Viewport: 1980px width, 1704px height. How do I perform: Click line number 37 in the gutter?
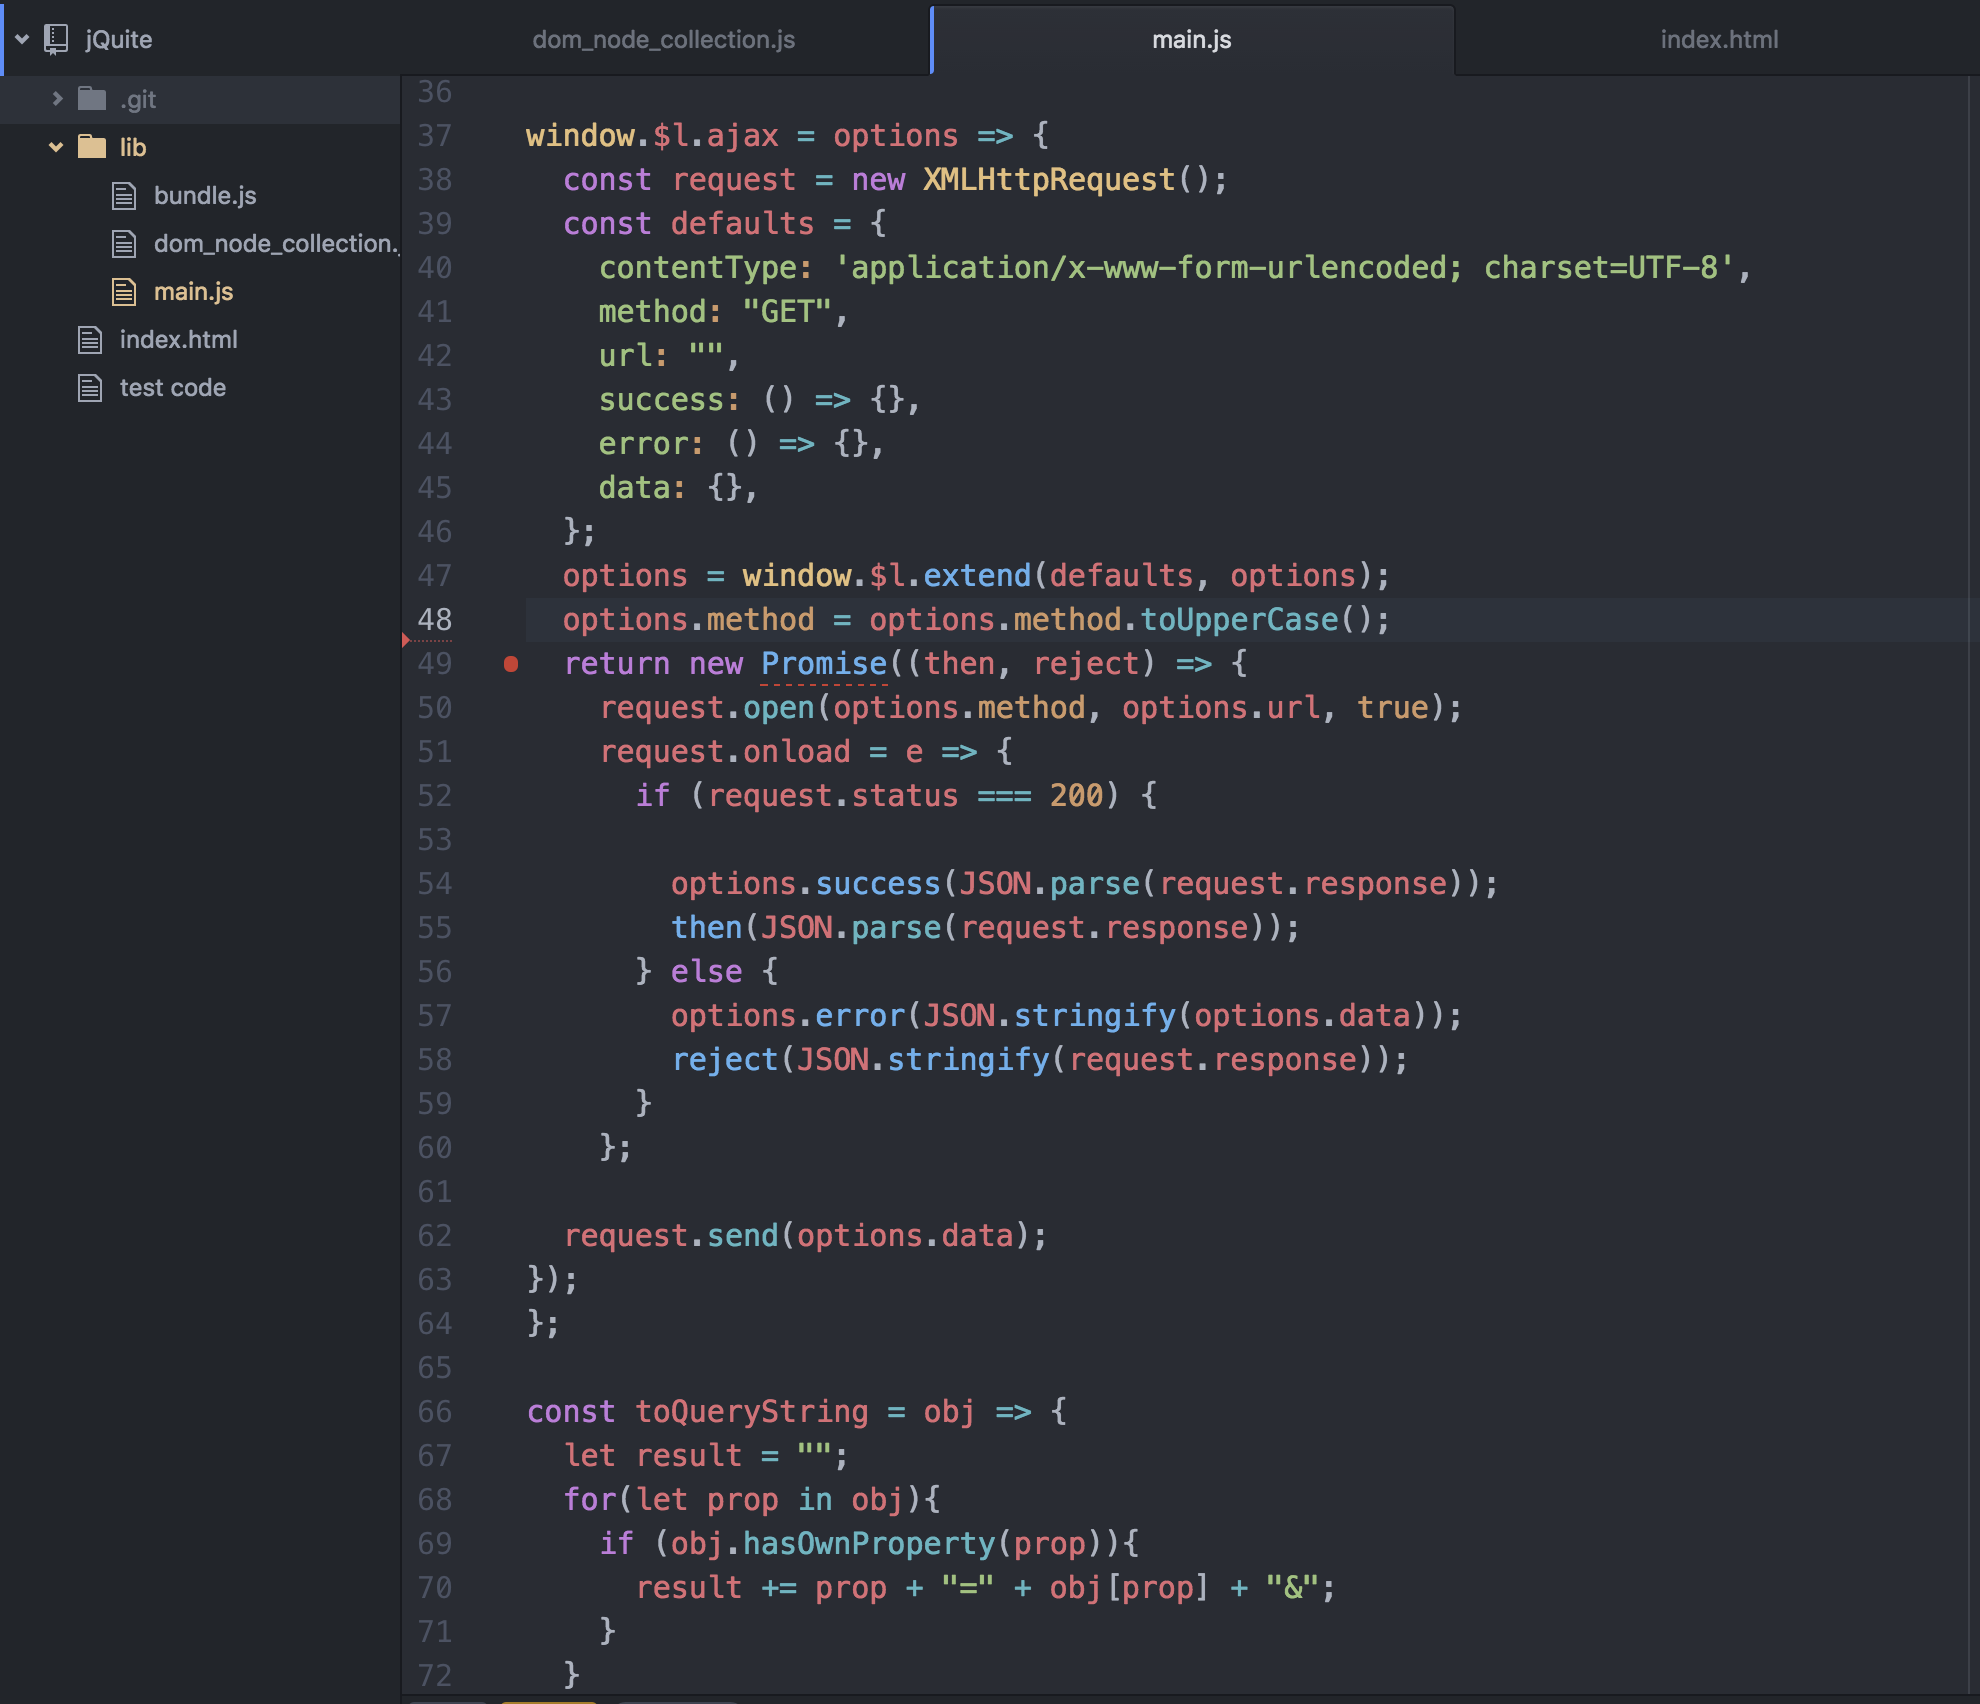coord(435,136)
